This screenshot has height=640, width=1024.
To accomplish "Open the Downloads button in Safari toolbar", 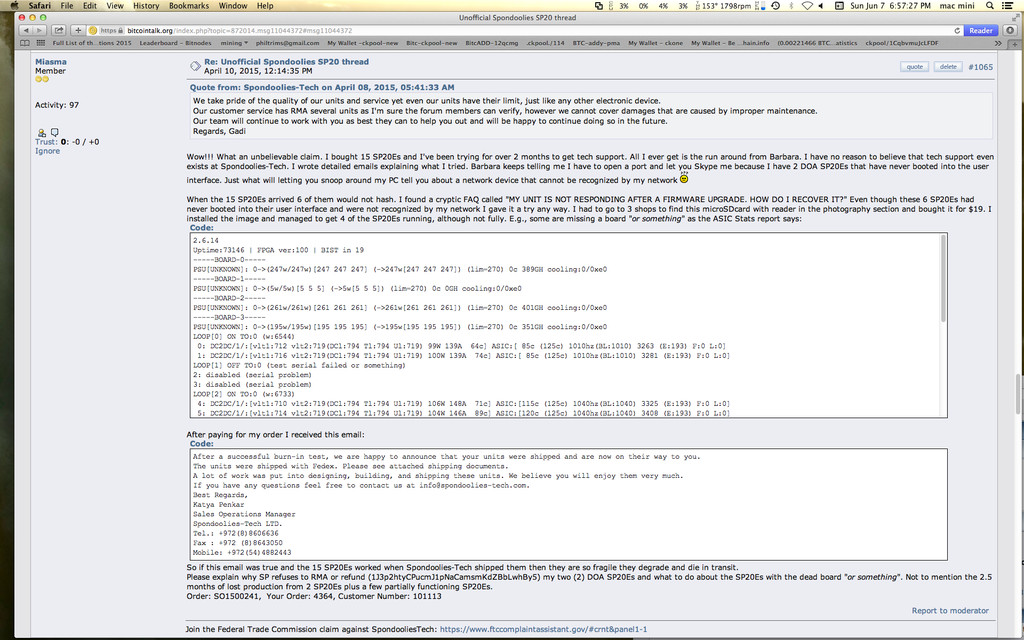I will (x=1010, y=31).
